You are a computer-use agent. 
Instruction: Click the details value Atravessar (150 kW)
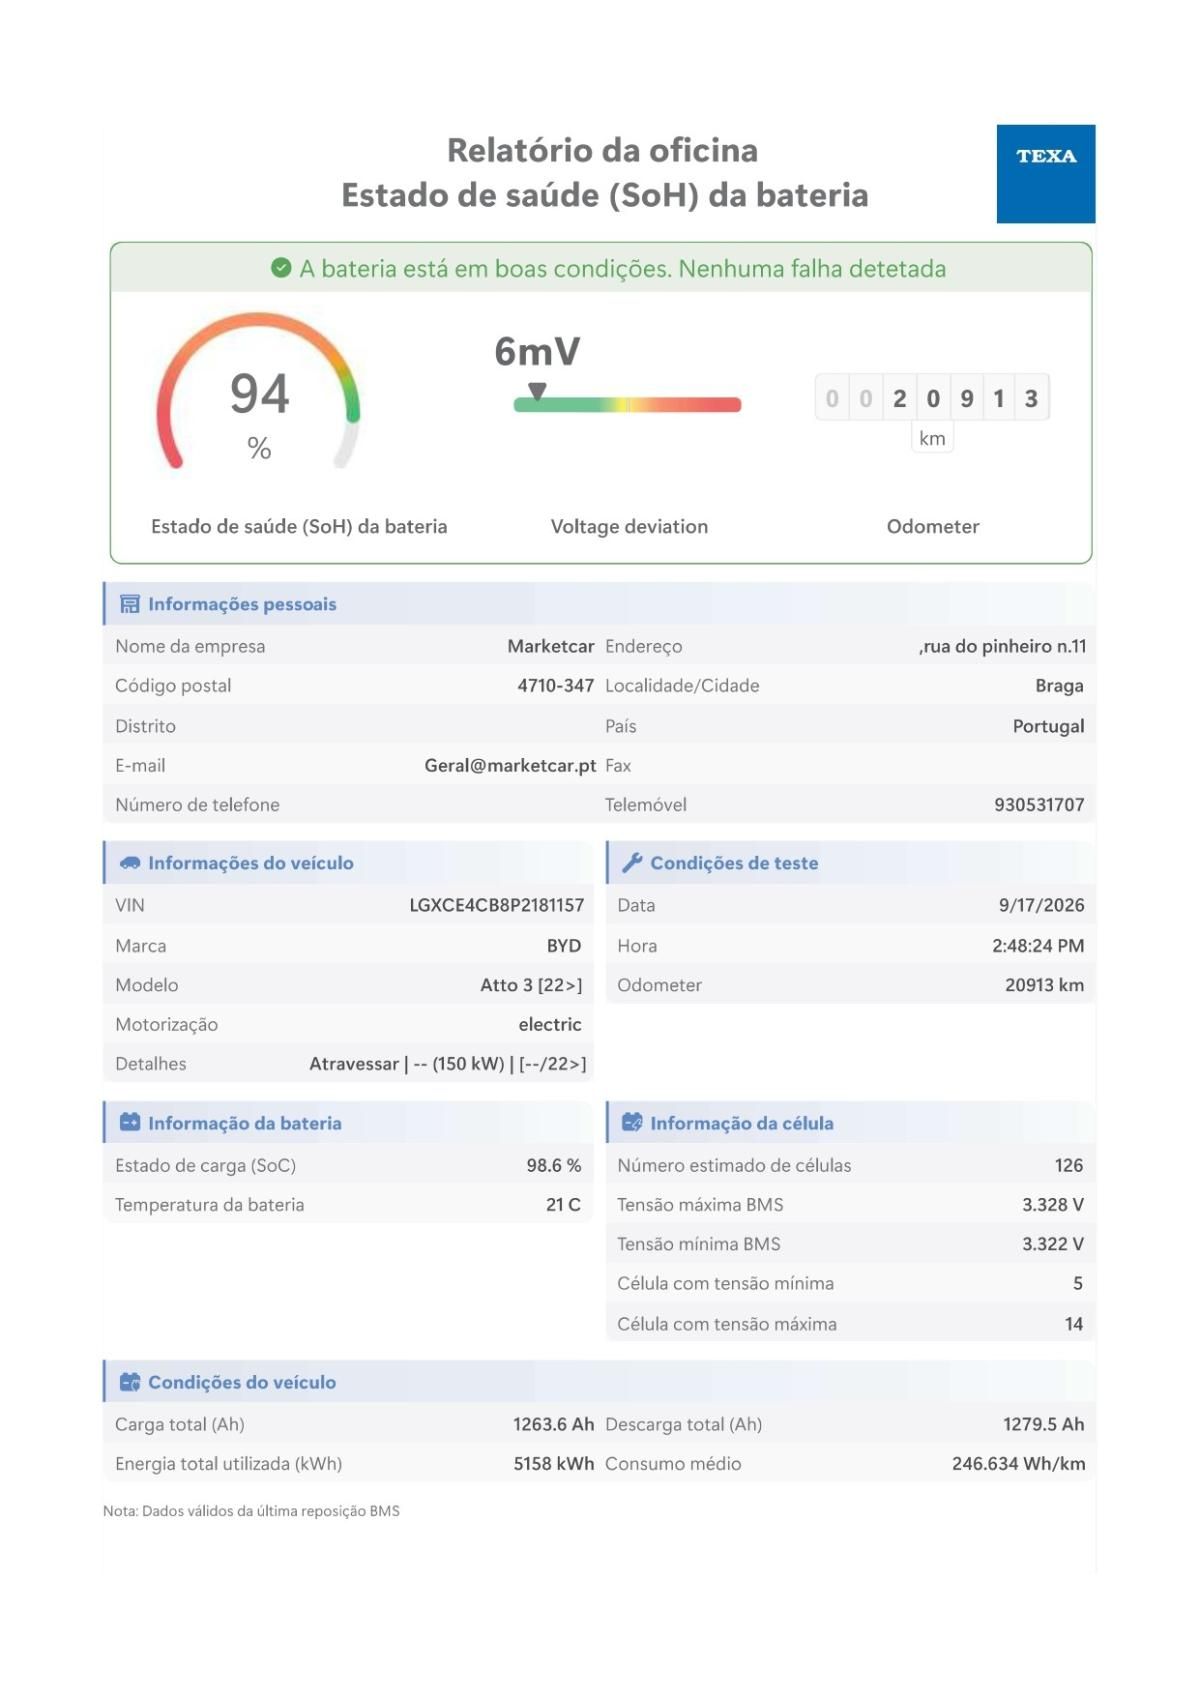coord(447,1064)
